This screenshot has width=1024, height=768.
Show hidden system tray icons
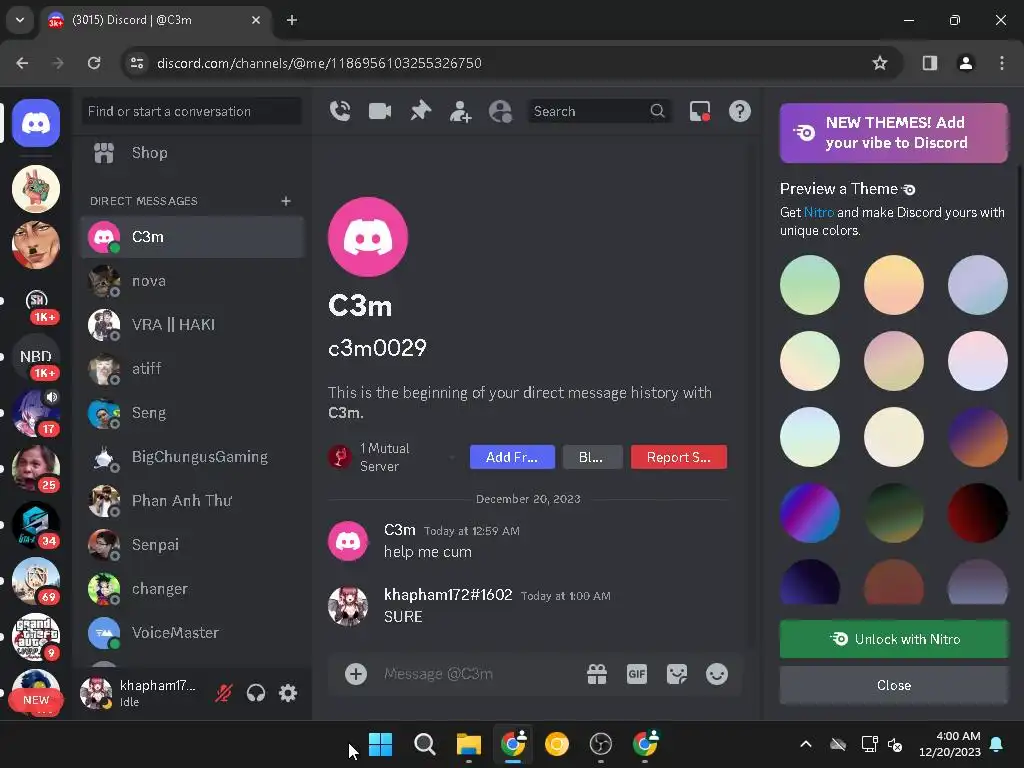coord(806,744)
